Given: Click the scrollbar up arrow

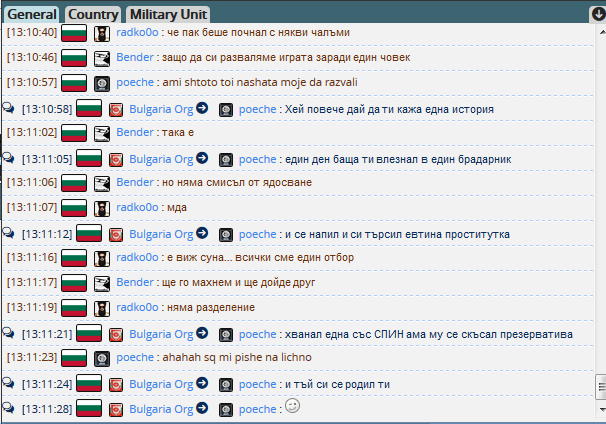Looking at the screenshot, I should (x=602, y=32).
